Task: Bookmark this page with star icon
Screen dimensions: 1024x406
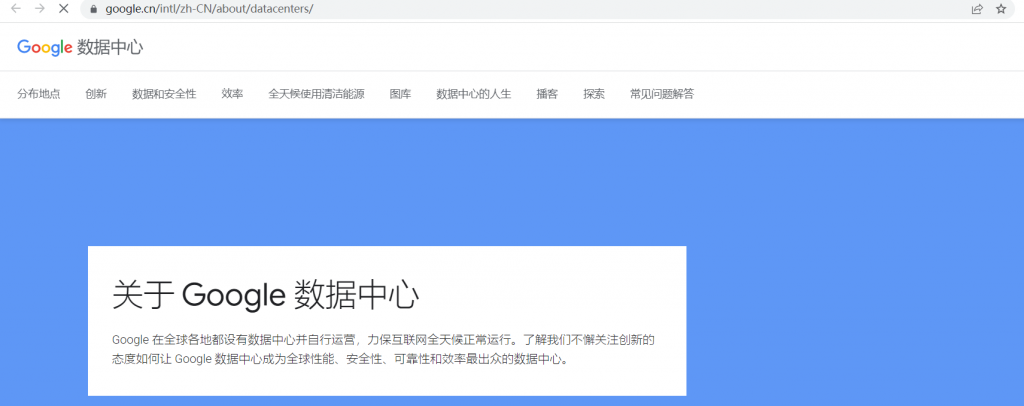Action: [1001, 9]
